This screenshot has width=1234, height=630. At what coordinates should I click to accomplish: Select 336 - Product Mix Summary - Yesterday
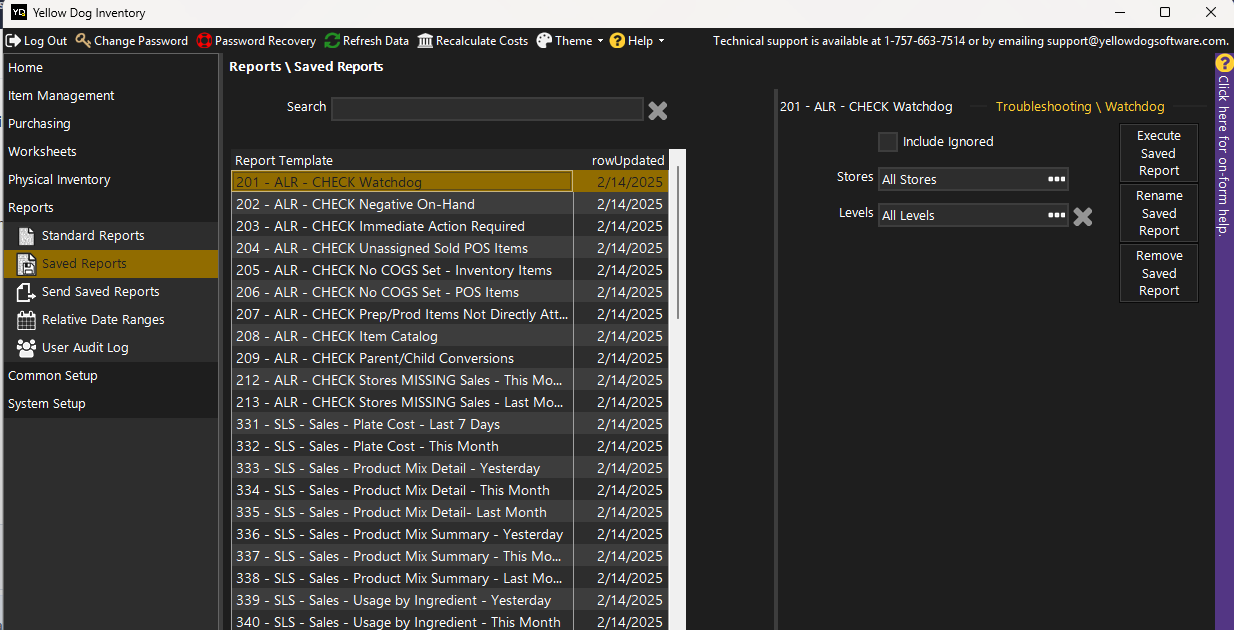[449, 534]
